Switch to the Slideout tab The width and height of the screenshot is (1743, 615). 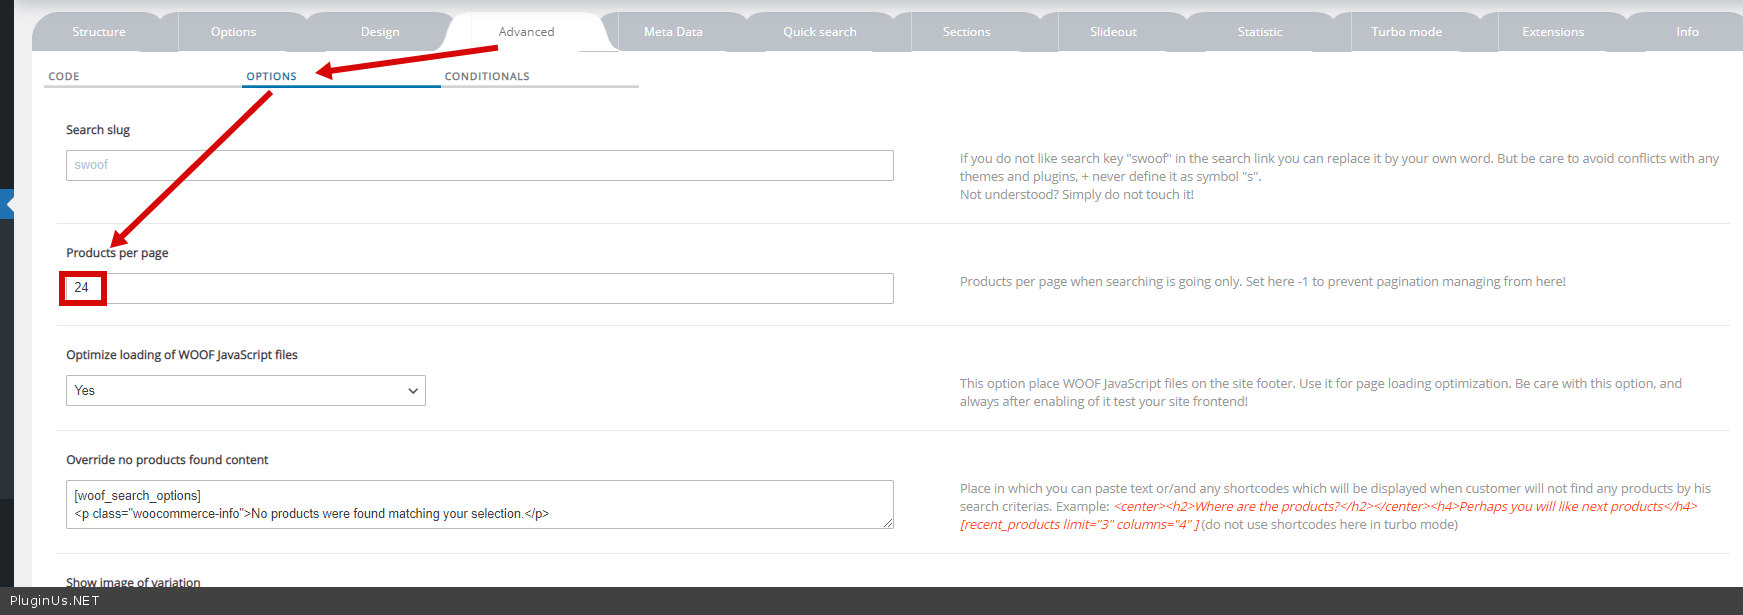tap(1113, 32)
